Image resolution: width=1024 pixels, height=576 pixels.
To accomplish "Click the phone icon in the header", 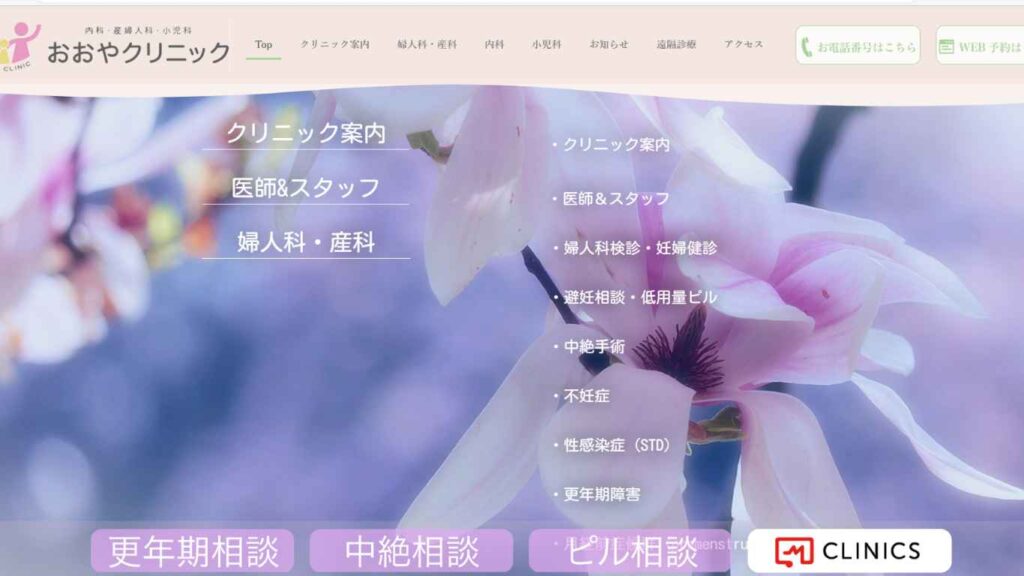I will tap(806, 46).
